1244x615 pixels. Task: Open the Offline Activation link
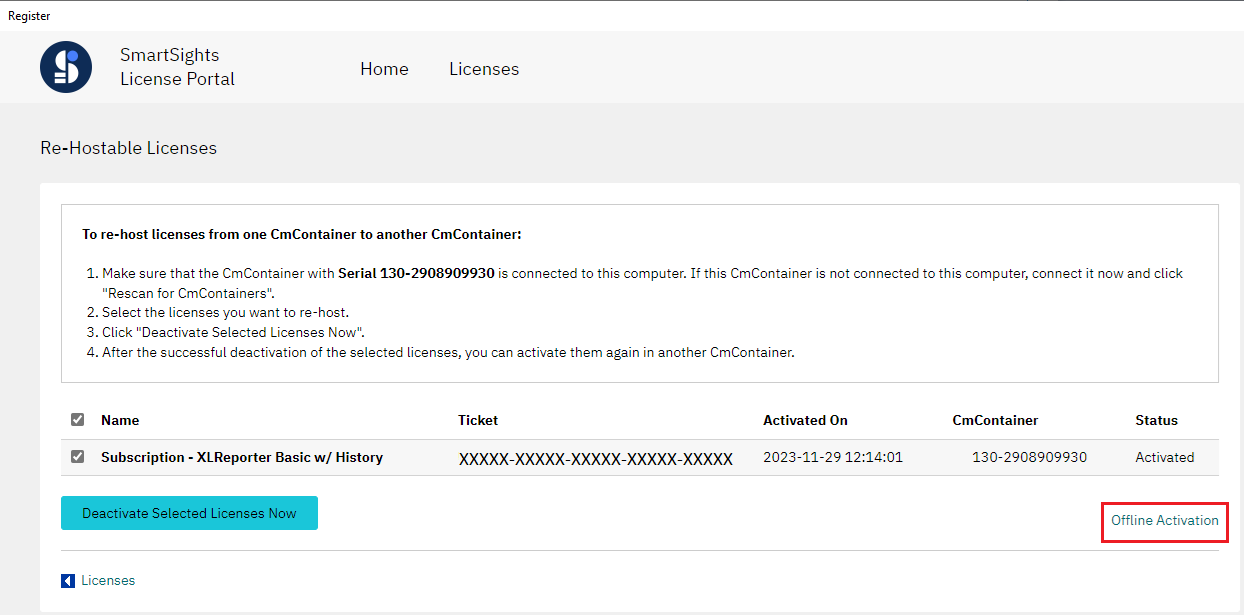coord(1165,520)
